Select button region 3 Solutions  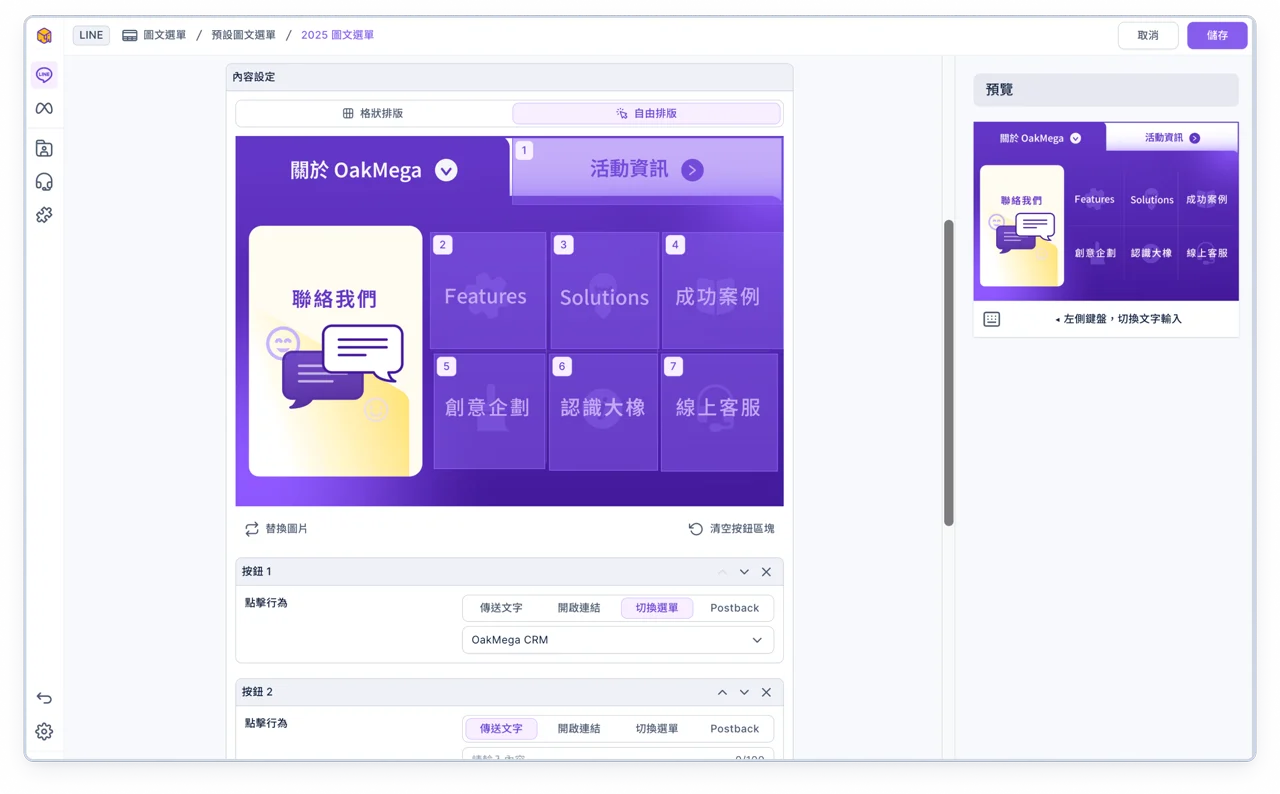coord(604,291)
